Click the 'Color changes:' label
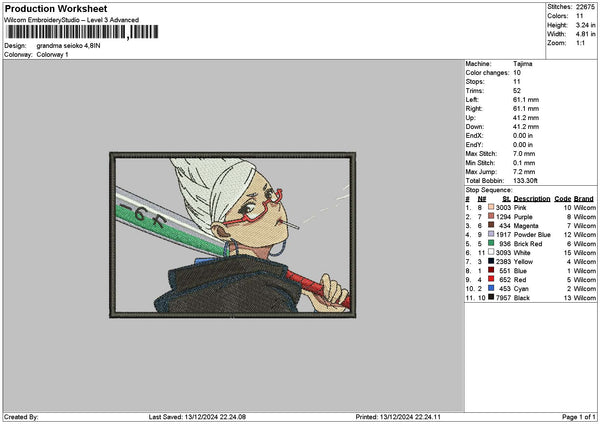The height and width of the screenshot is (424, 600). tap(488, 73)
